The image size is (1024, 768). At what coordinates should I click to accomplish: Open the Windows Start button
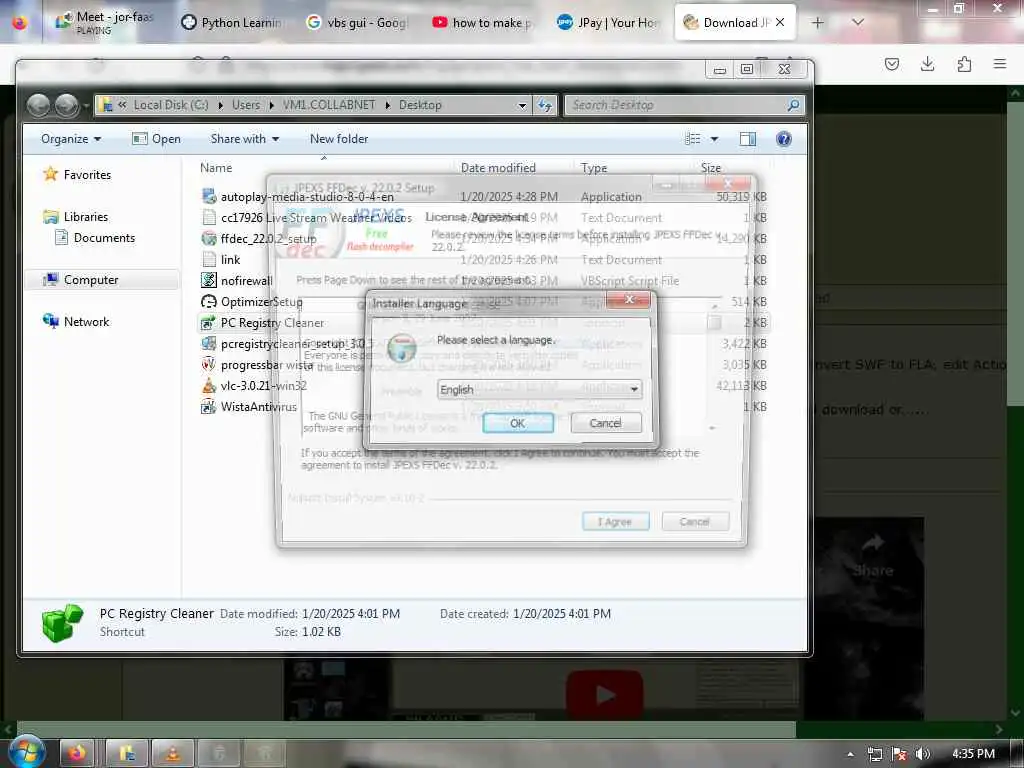click(x=27, y=753)
